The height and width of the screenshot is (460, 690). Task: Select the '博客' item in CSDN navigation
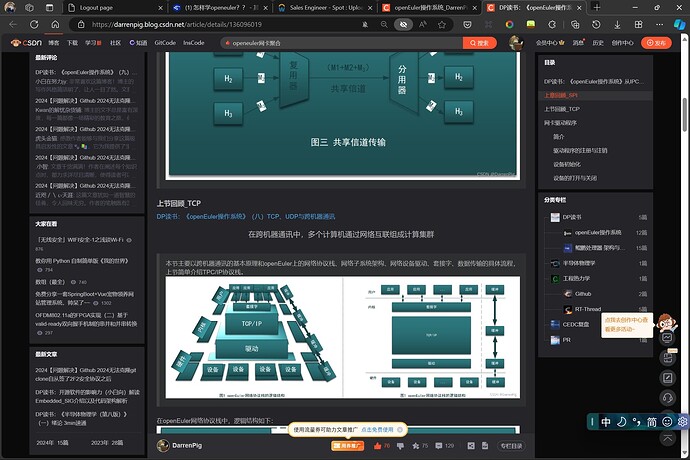[x=53, y=43]
